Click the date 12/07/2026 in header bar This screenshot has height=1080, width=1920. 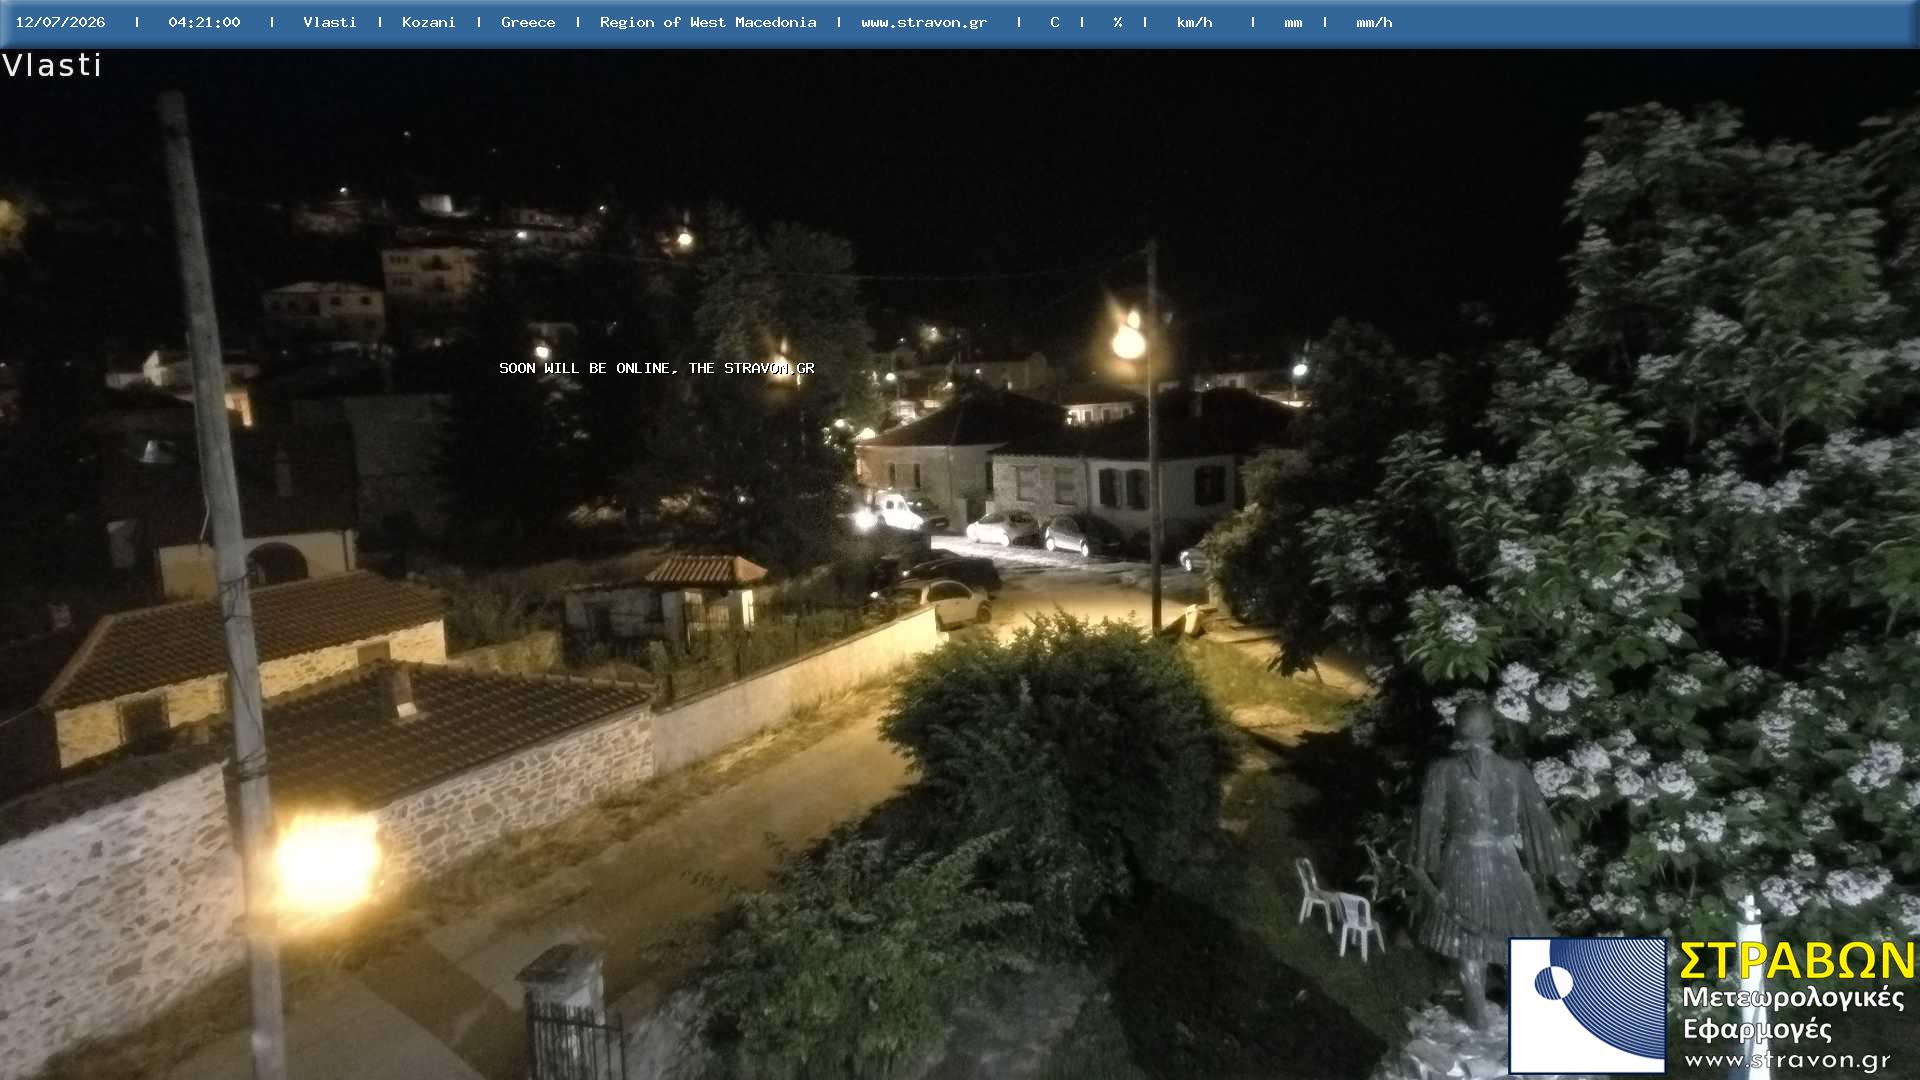pyautogui.click(x=60, y=22)
